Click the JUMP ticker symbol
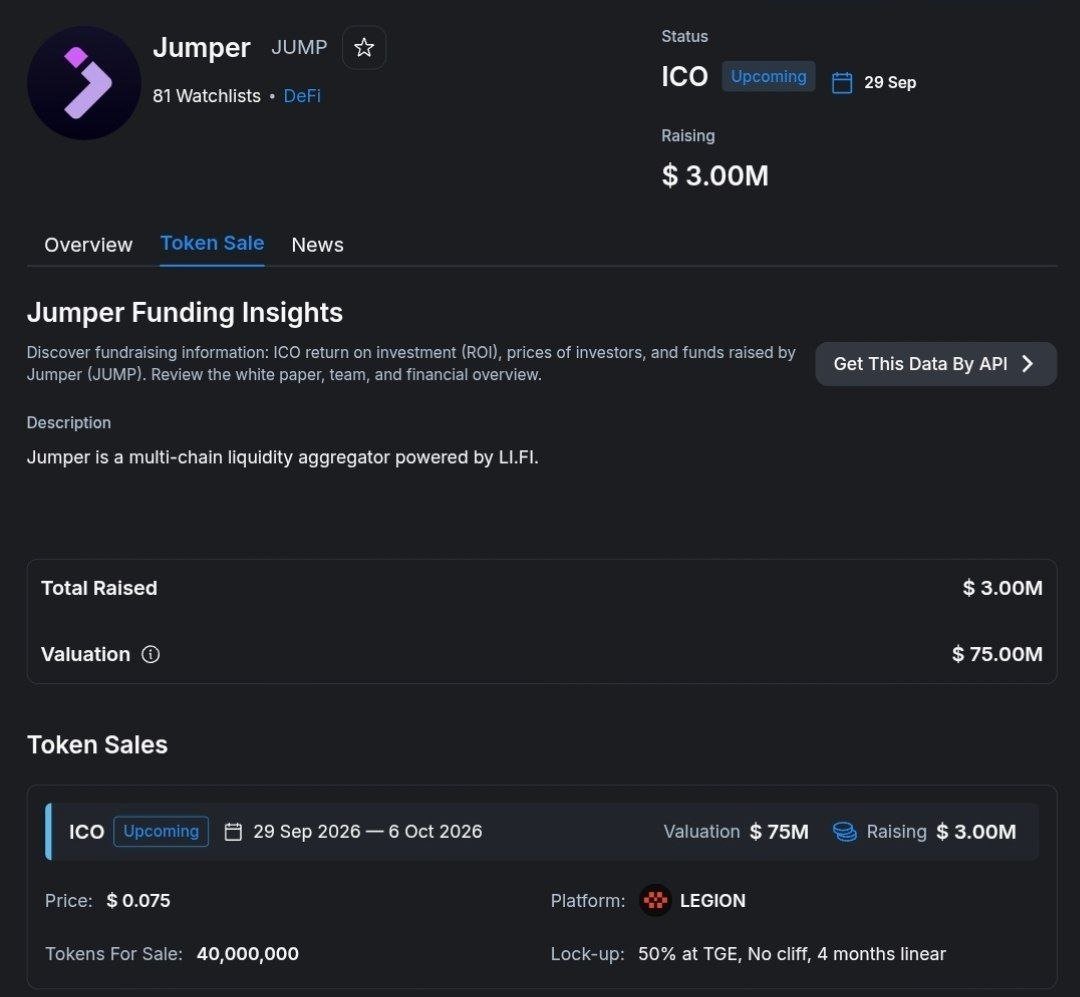 [x=299, y=48]
